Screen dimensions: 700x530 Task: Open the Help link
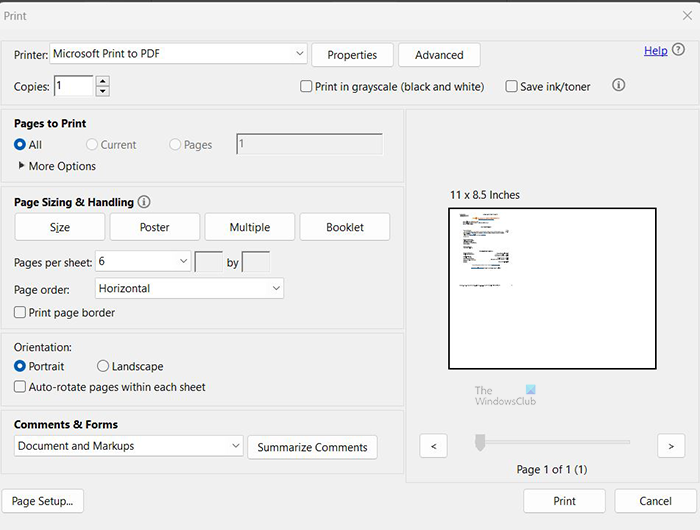point(655,51)
